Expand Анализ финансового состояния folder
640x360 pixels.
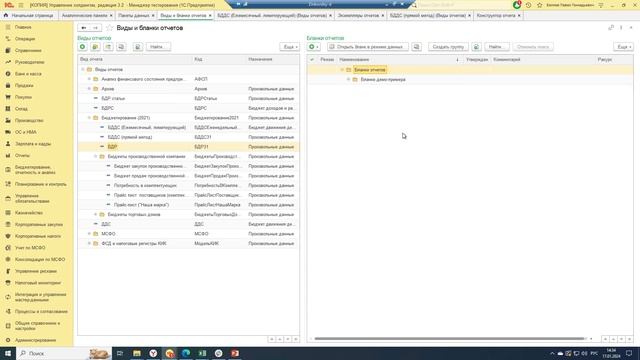pyautogui.click(x=89, y=79)
